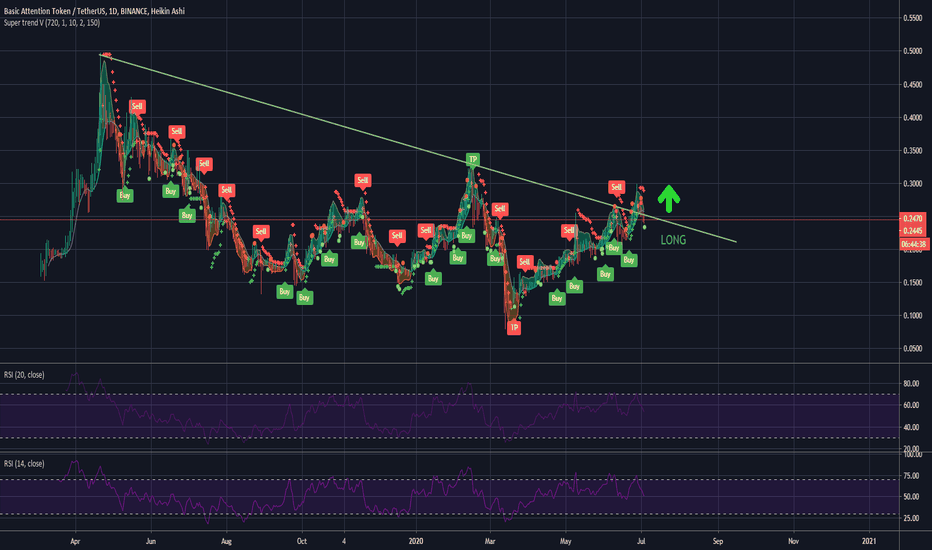Viewport: 932px width, 550px height.
Task: Click the Mar date on the time axis
Action: click(490, 541)
